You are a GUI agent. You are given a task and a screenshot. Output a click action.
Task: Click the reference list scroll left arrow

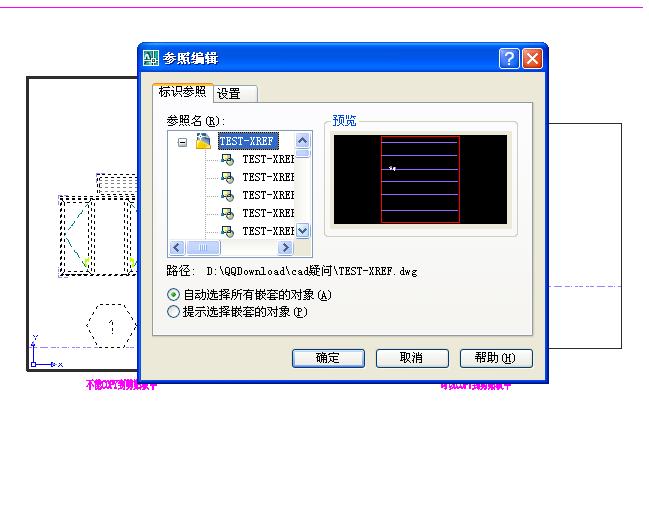pos(177,248)
